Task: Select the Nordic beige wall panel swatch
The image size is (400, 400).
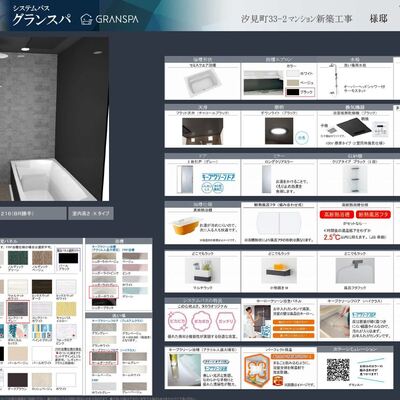Action: pos(42,258)
